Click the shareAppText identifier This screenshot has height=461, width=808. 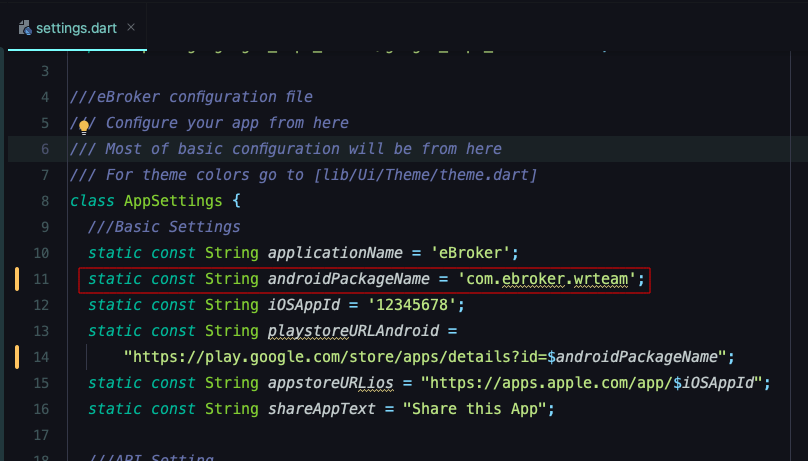(322, 409)
